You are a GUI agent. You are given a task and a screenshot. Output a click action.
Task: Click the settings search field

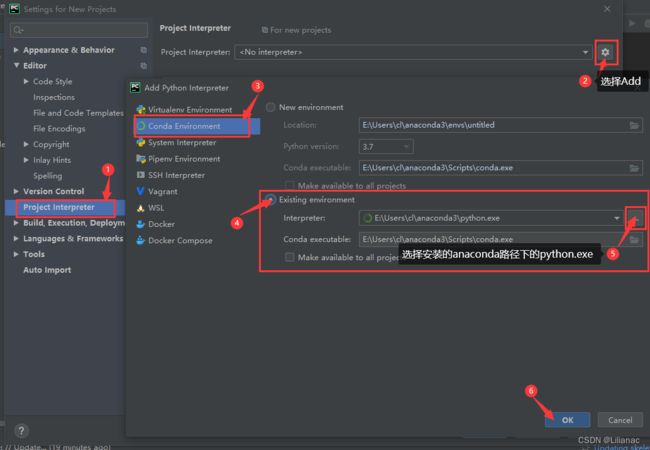pos(79,30)
